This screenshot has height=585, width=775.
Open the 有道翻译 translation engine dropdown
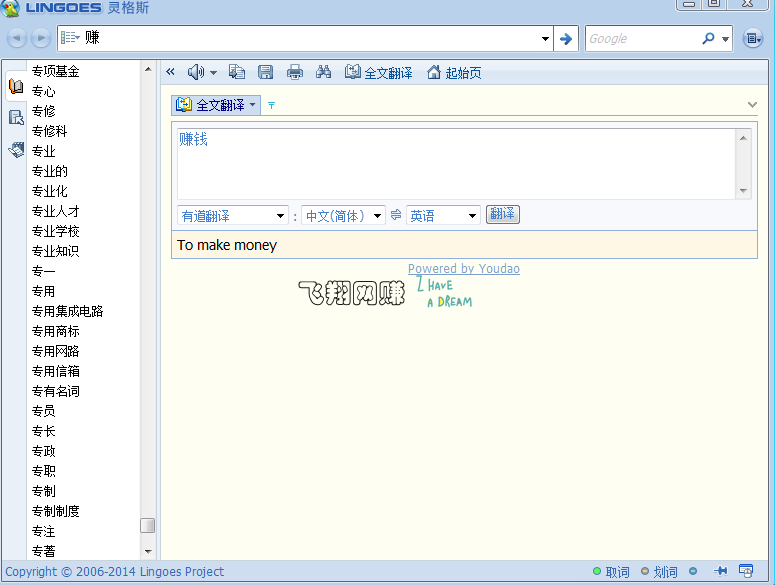coord(233,216)
